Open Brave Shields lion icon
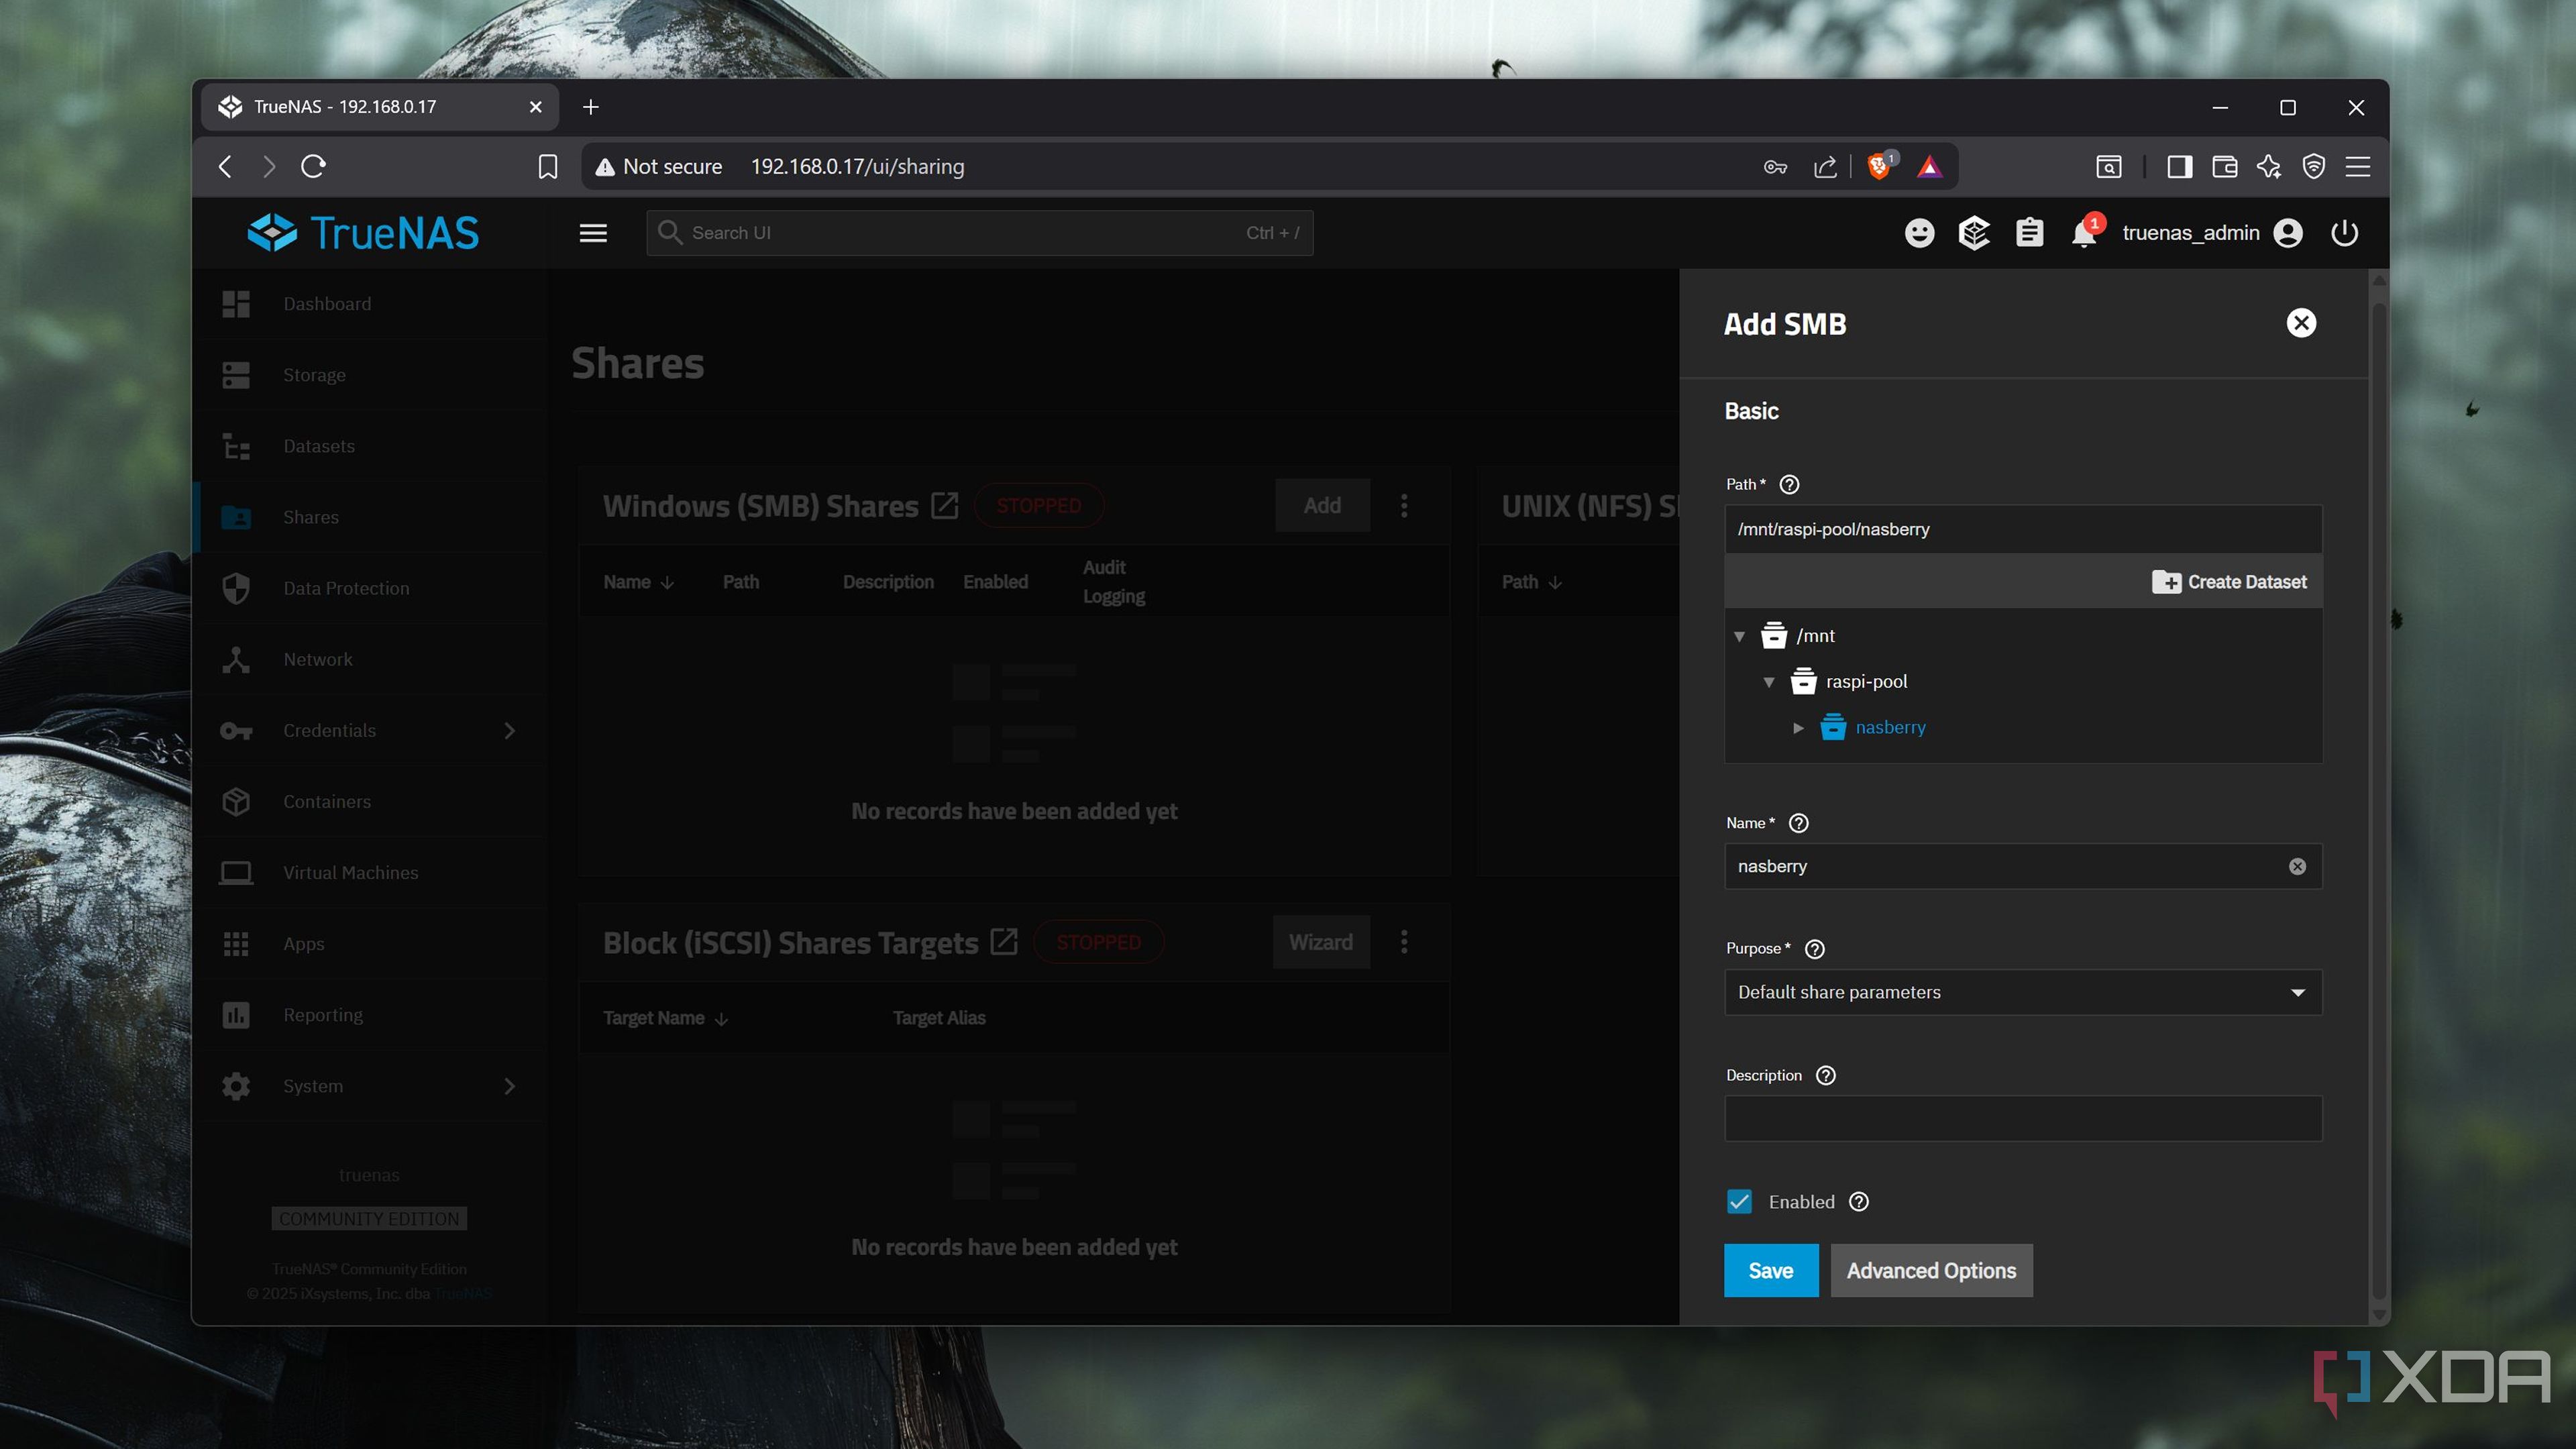The image size is (2576, 1449). click(1880, 166)
